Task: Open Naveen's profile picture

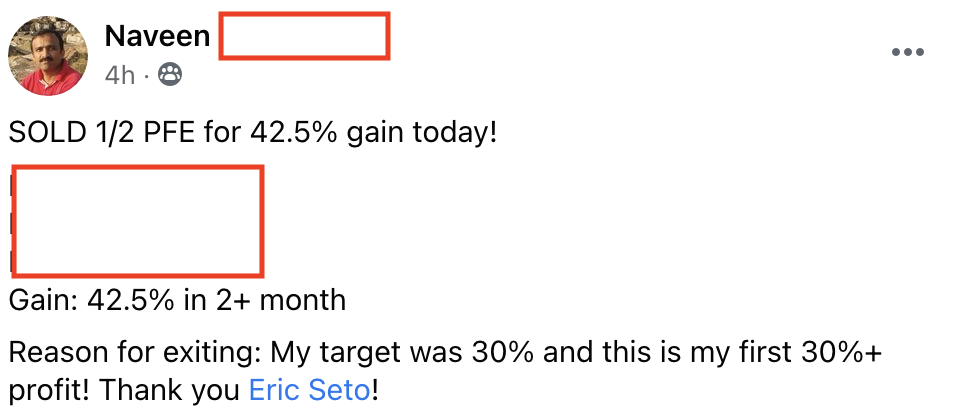Action: 48,55
